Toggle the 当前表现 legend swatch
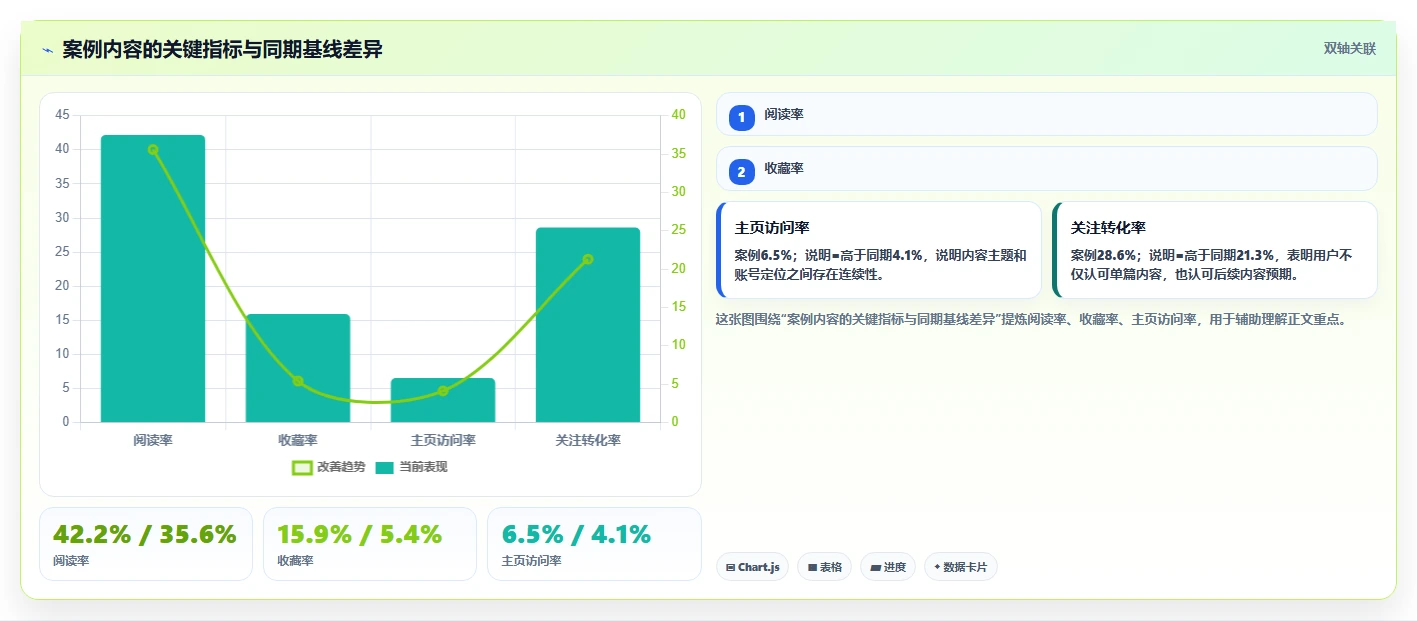 pos(385,467)
